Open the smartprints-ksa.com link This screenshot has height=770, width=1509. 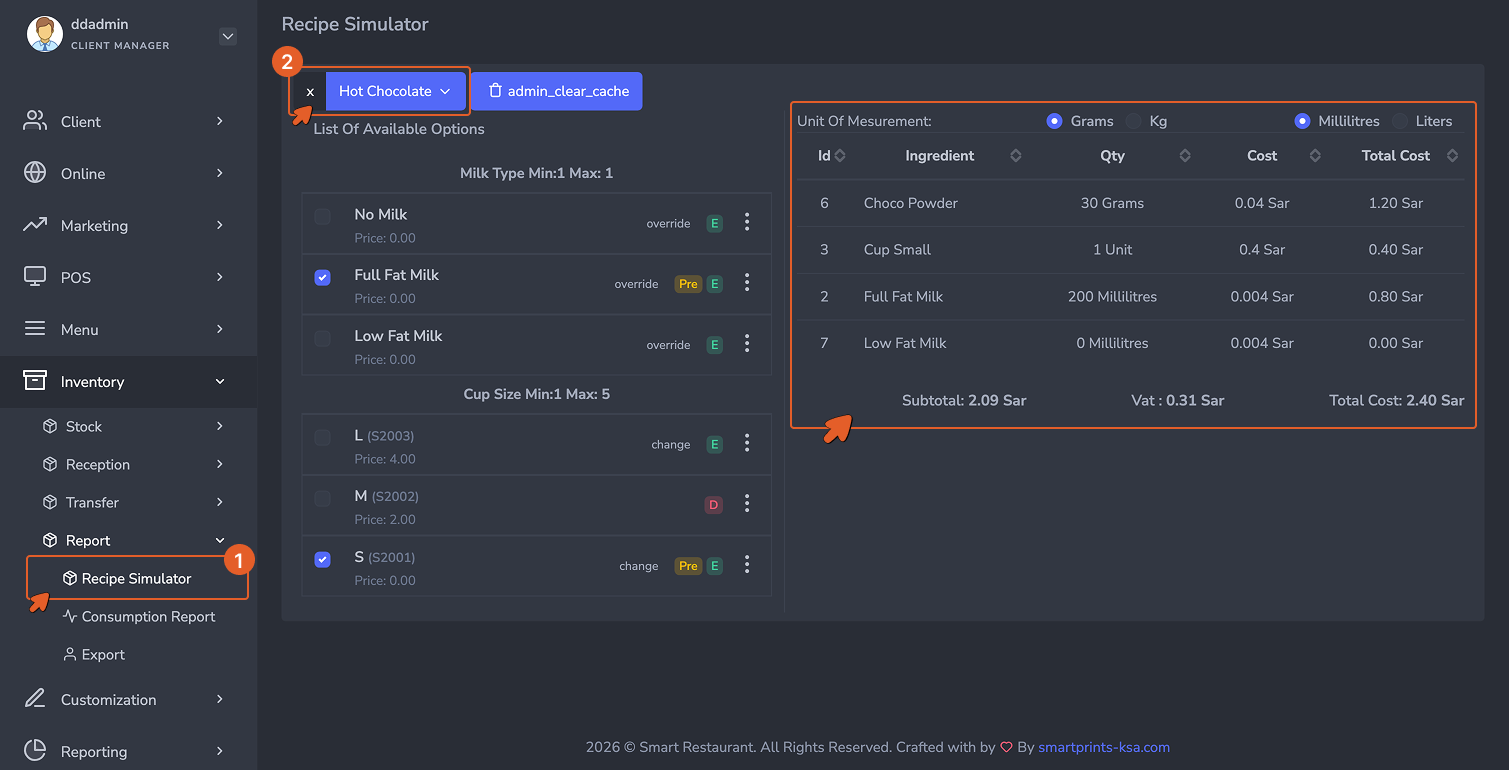[x=1104, y=747]
